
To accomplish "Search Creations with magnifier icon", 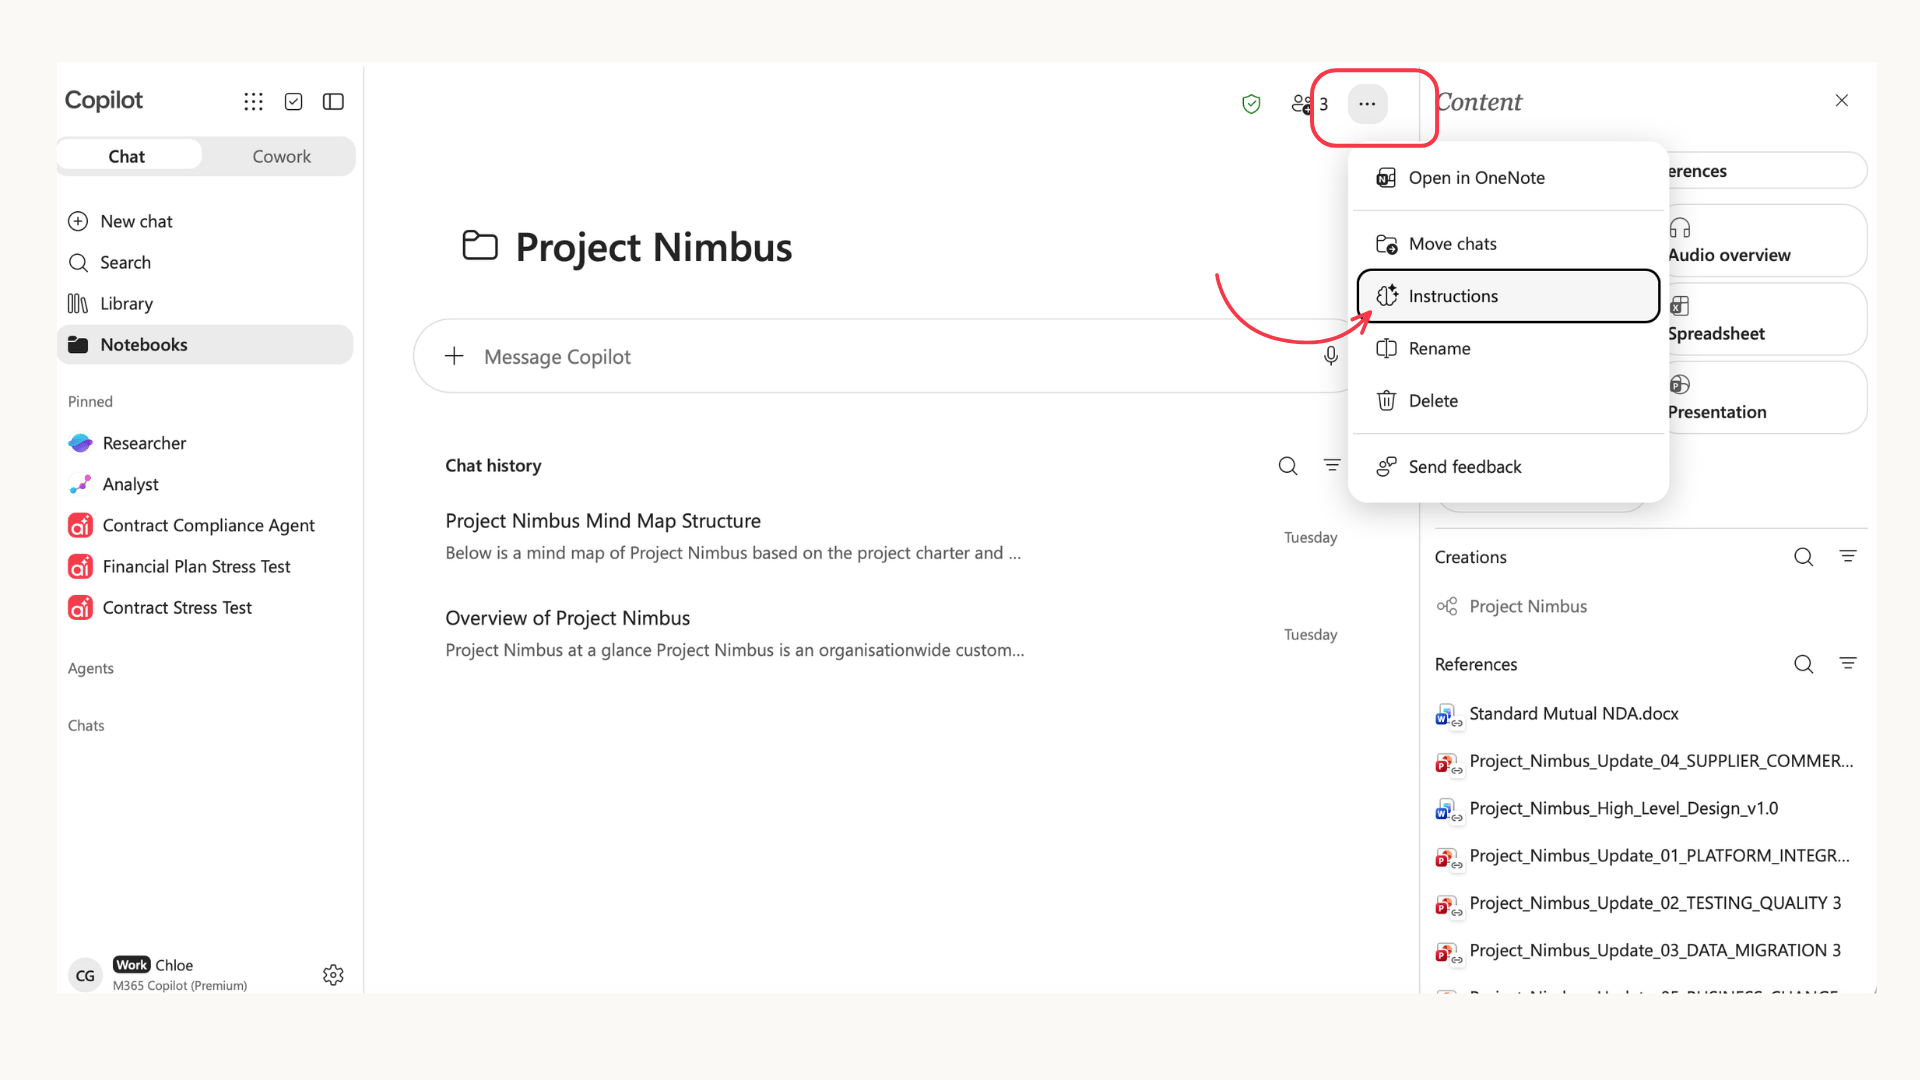I will [1803, 556].
